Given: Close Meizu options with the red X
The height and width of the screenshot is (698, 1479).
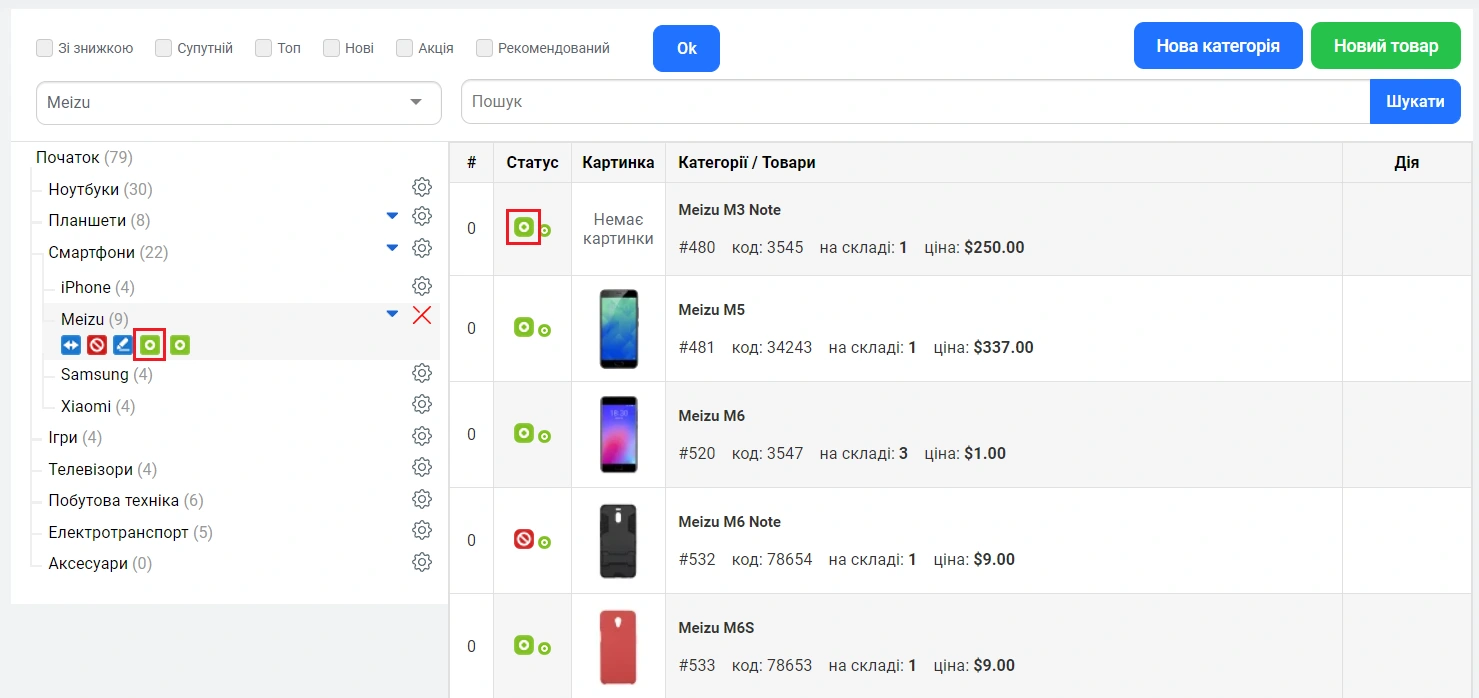Looking at the screenshot, I should coord(422,316).
